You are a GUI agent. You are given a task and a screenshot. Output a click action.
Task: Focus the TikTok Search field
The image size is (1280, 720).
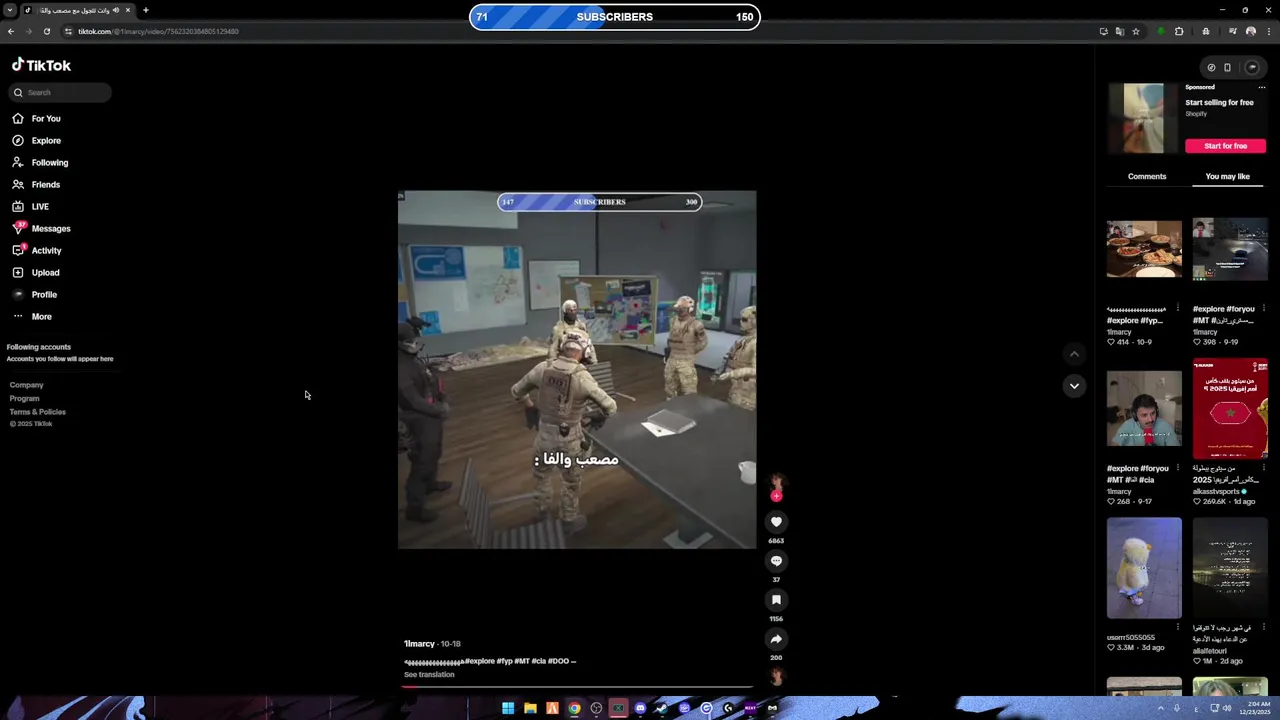coord(60,92)
